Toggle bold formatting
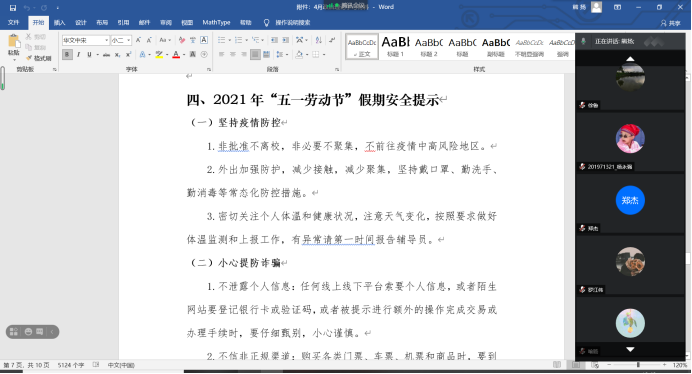This screenshot has height=374, width=692. pyautogui.click(x=67, y=54)
